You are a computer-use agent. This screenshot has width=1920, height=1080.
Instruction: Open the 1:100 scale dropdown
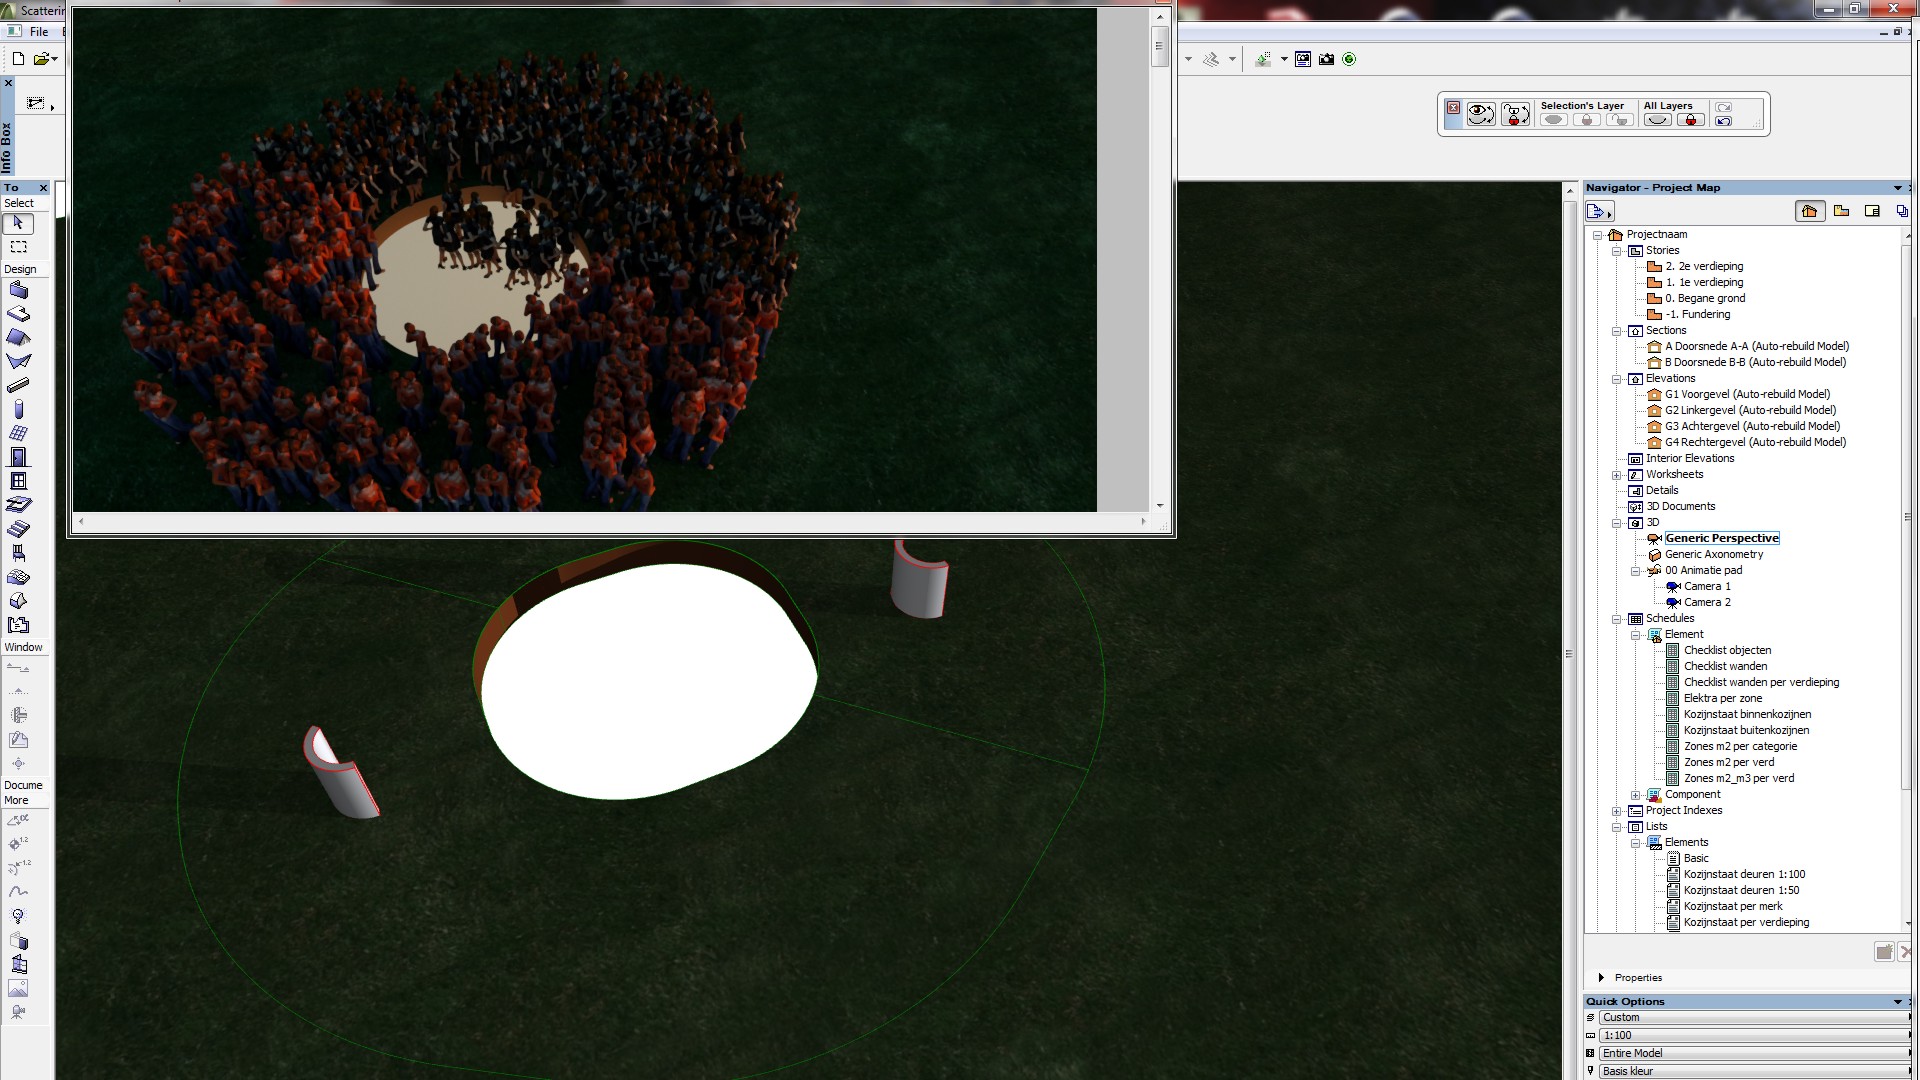click(x=1756, y=1036)
